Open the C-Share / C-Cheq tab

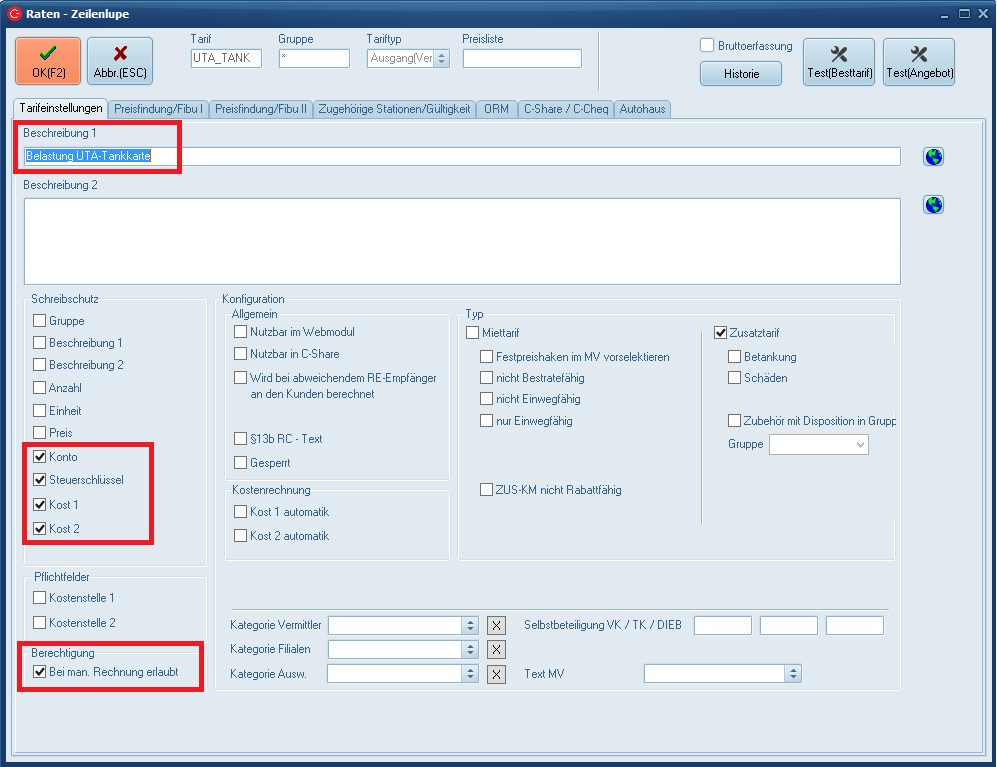pyautogui.click(x=565, y=108)
